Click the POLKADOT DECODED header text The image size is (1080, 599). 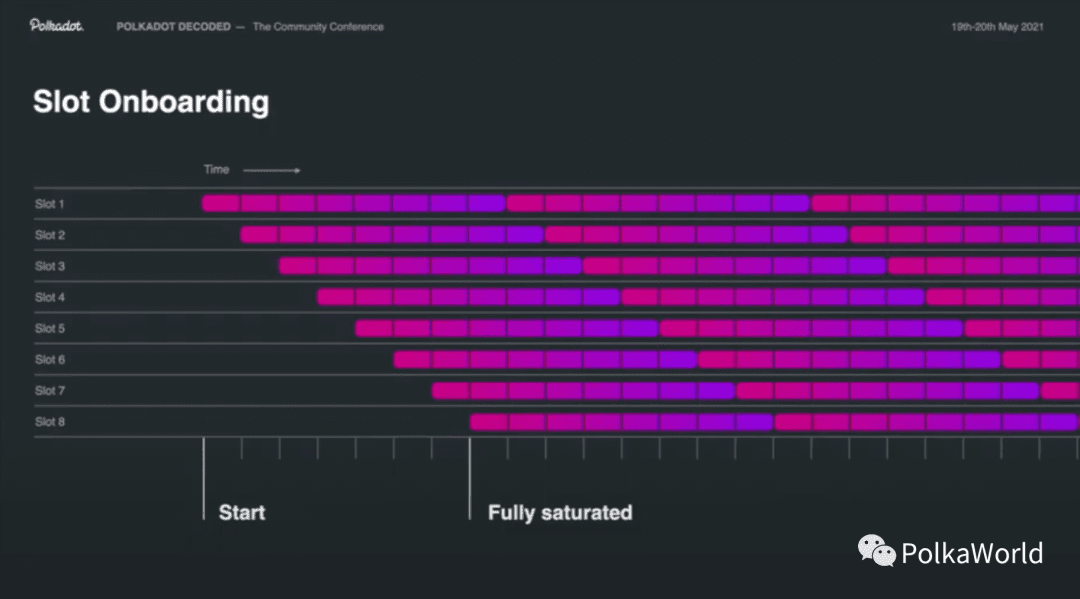tap(174, 27)
